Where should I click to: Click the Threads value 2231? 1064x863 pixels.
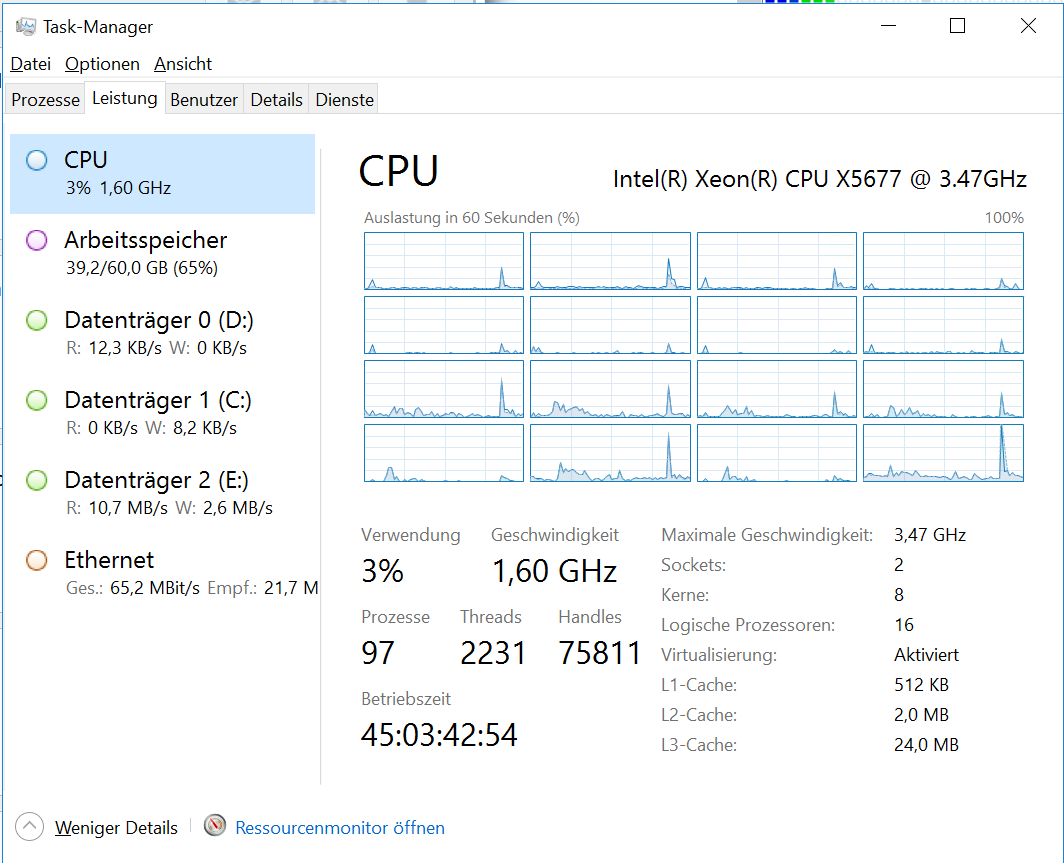click(493, 653)
